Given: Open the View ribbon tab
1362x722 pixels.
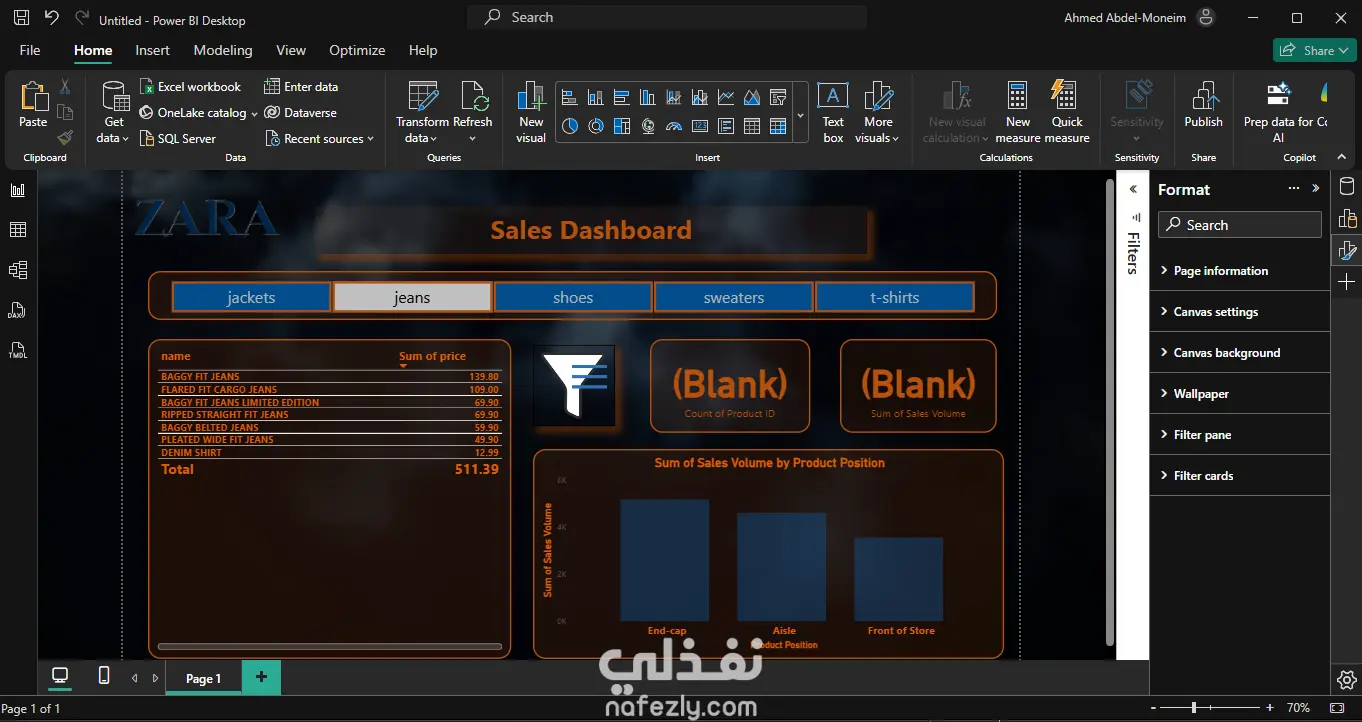Looking at the screenshot, I should tap(291, 50).
